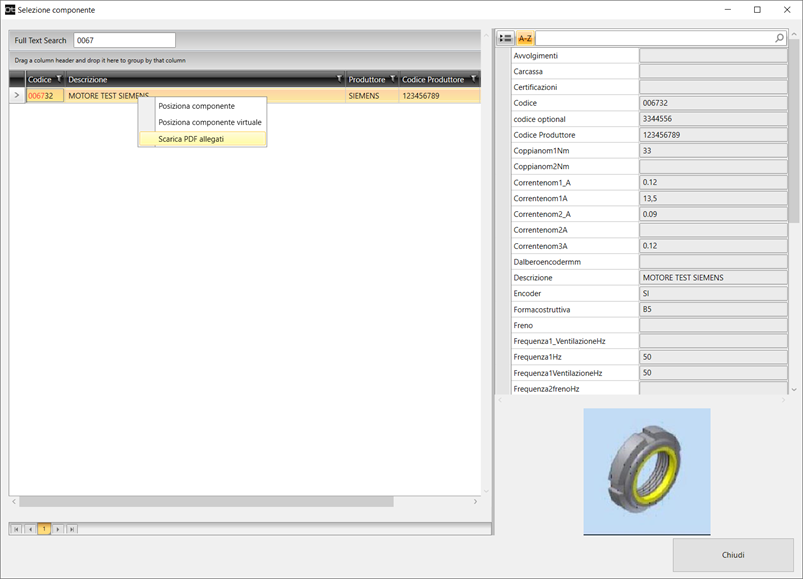Open the Produttore column filter icon

click(393, 79)
